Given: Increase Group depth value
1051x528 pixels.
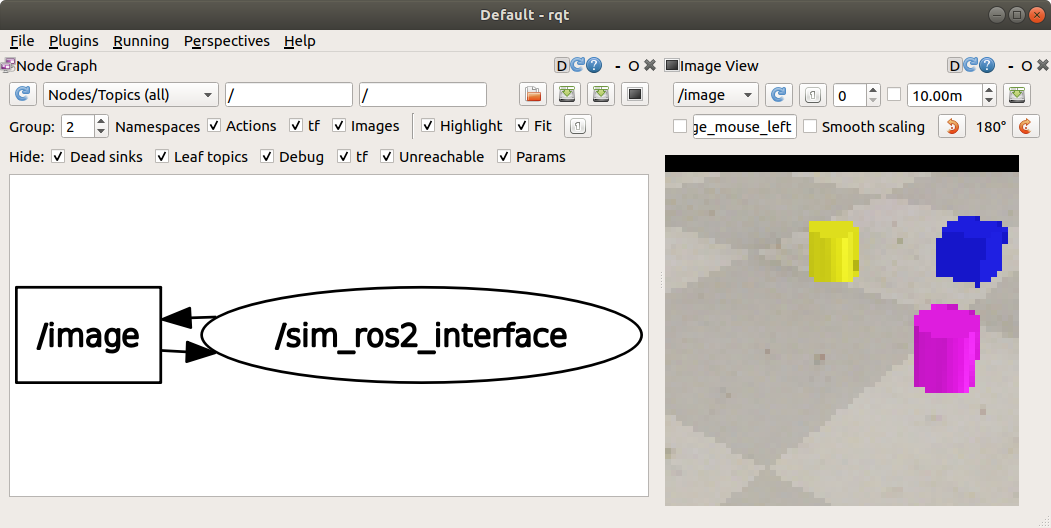Looking at the screenshot, I should [101, 121].
